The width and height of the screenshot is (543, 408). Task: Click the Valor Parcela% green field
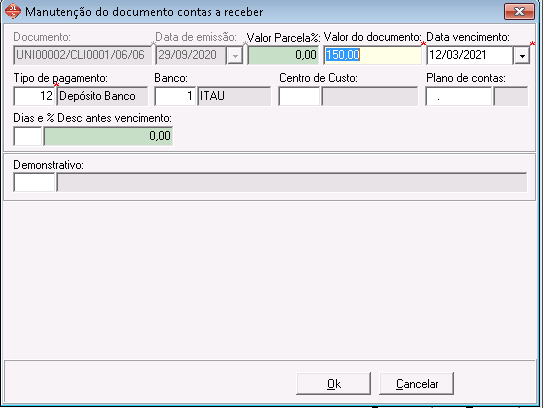click(283, 55)
